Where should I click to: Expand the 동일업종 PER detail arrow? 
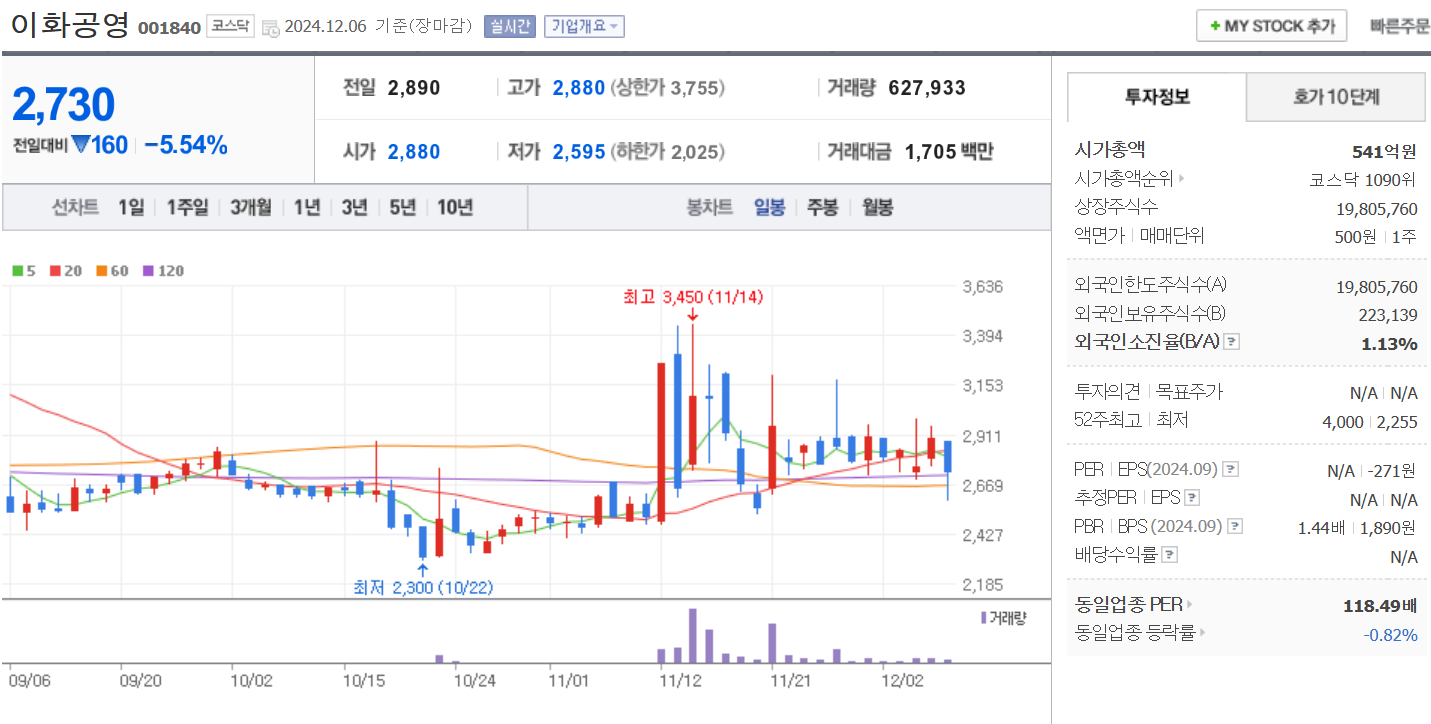pos(1188,604)
